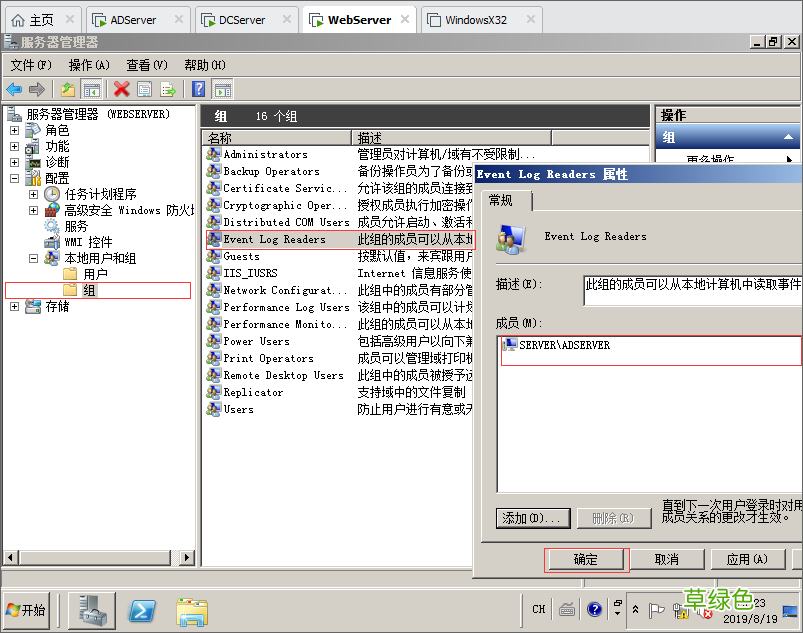Open Help via blue question mark icon
The image size is (803, 633).
pos(197,88)
